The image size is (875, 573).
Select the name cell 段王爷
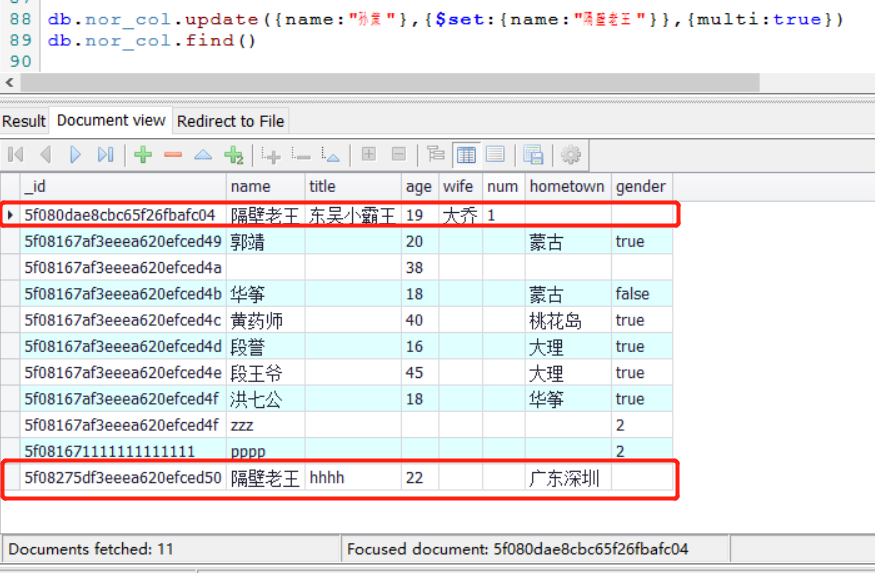266,373
